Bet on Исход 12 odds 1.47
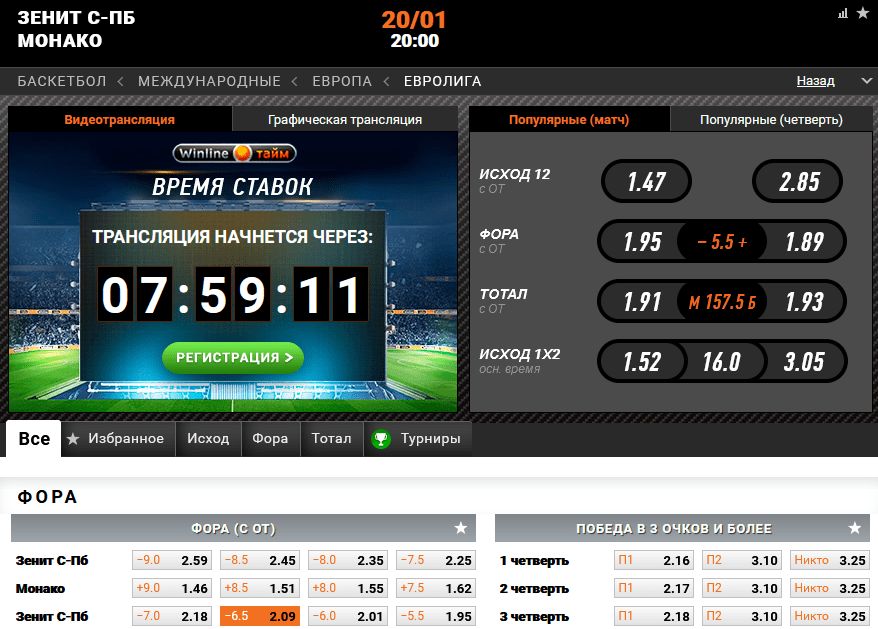Image resolution: width=878 pixels, height=629 pixels. [x=646, y=181]
